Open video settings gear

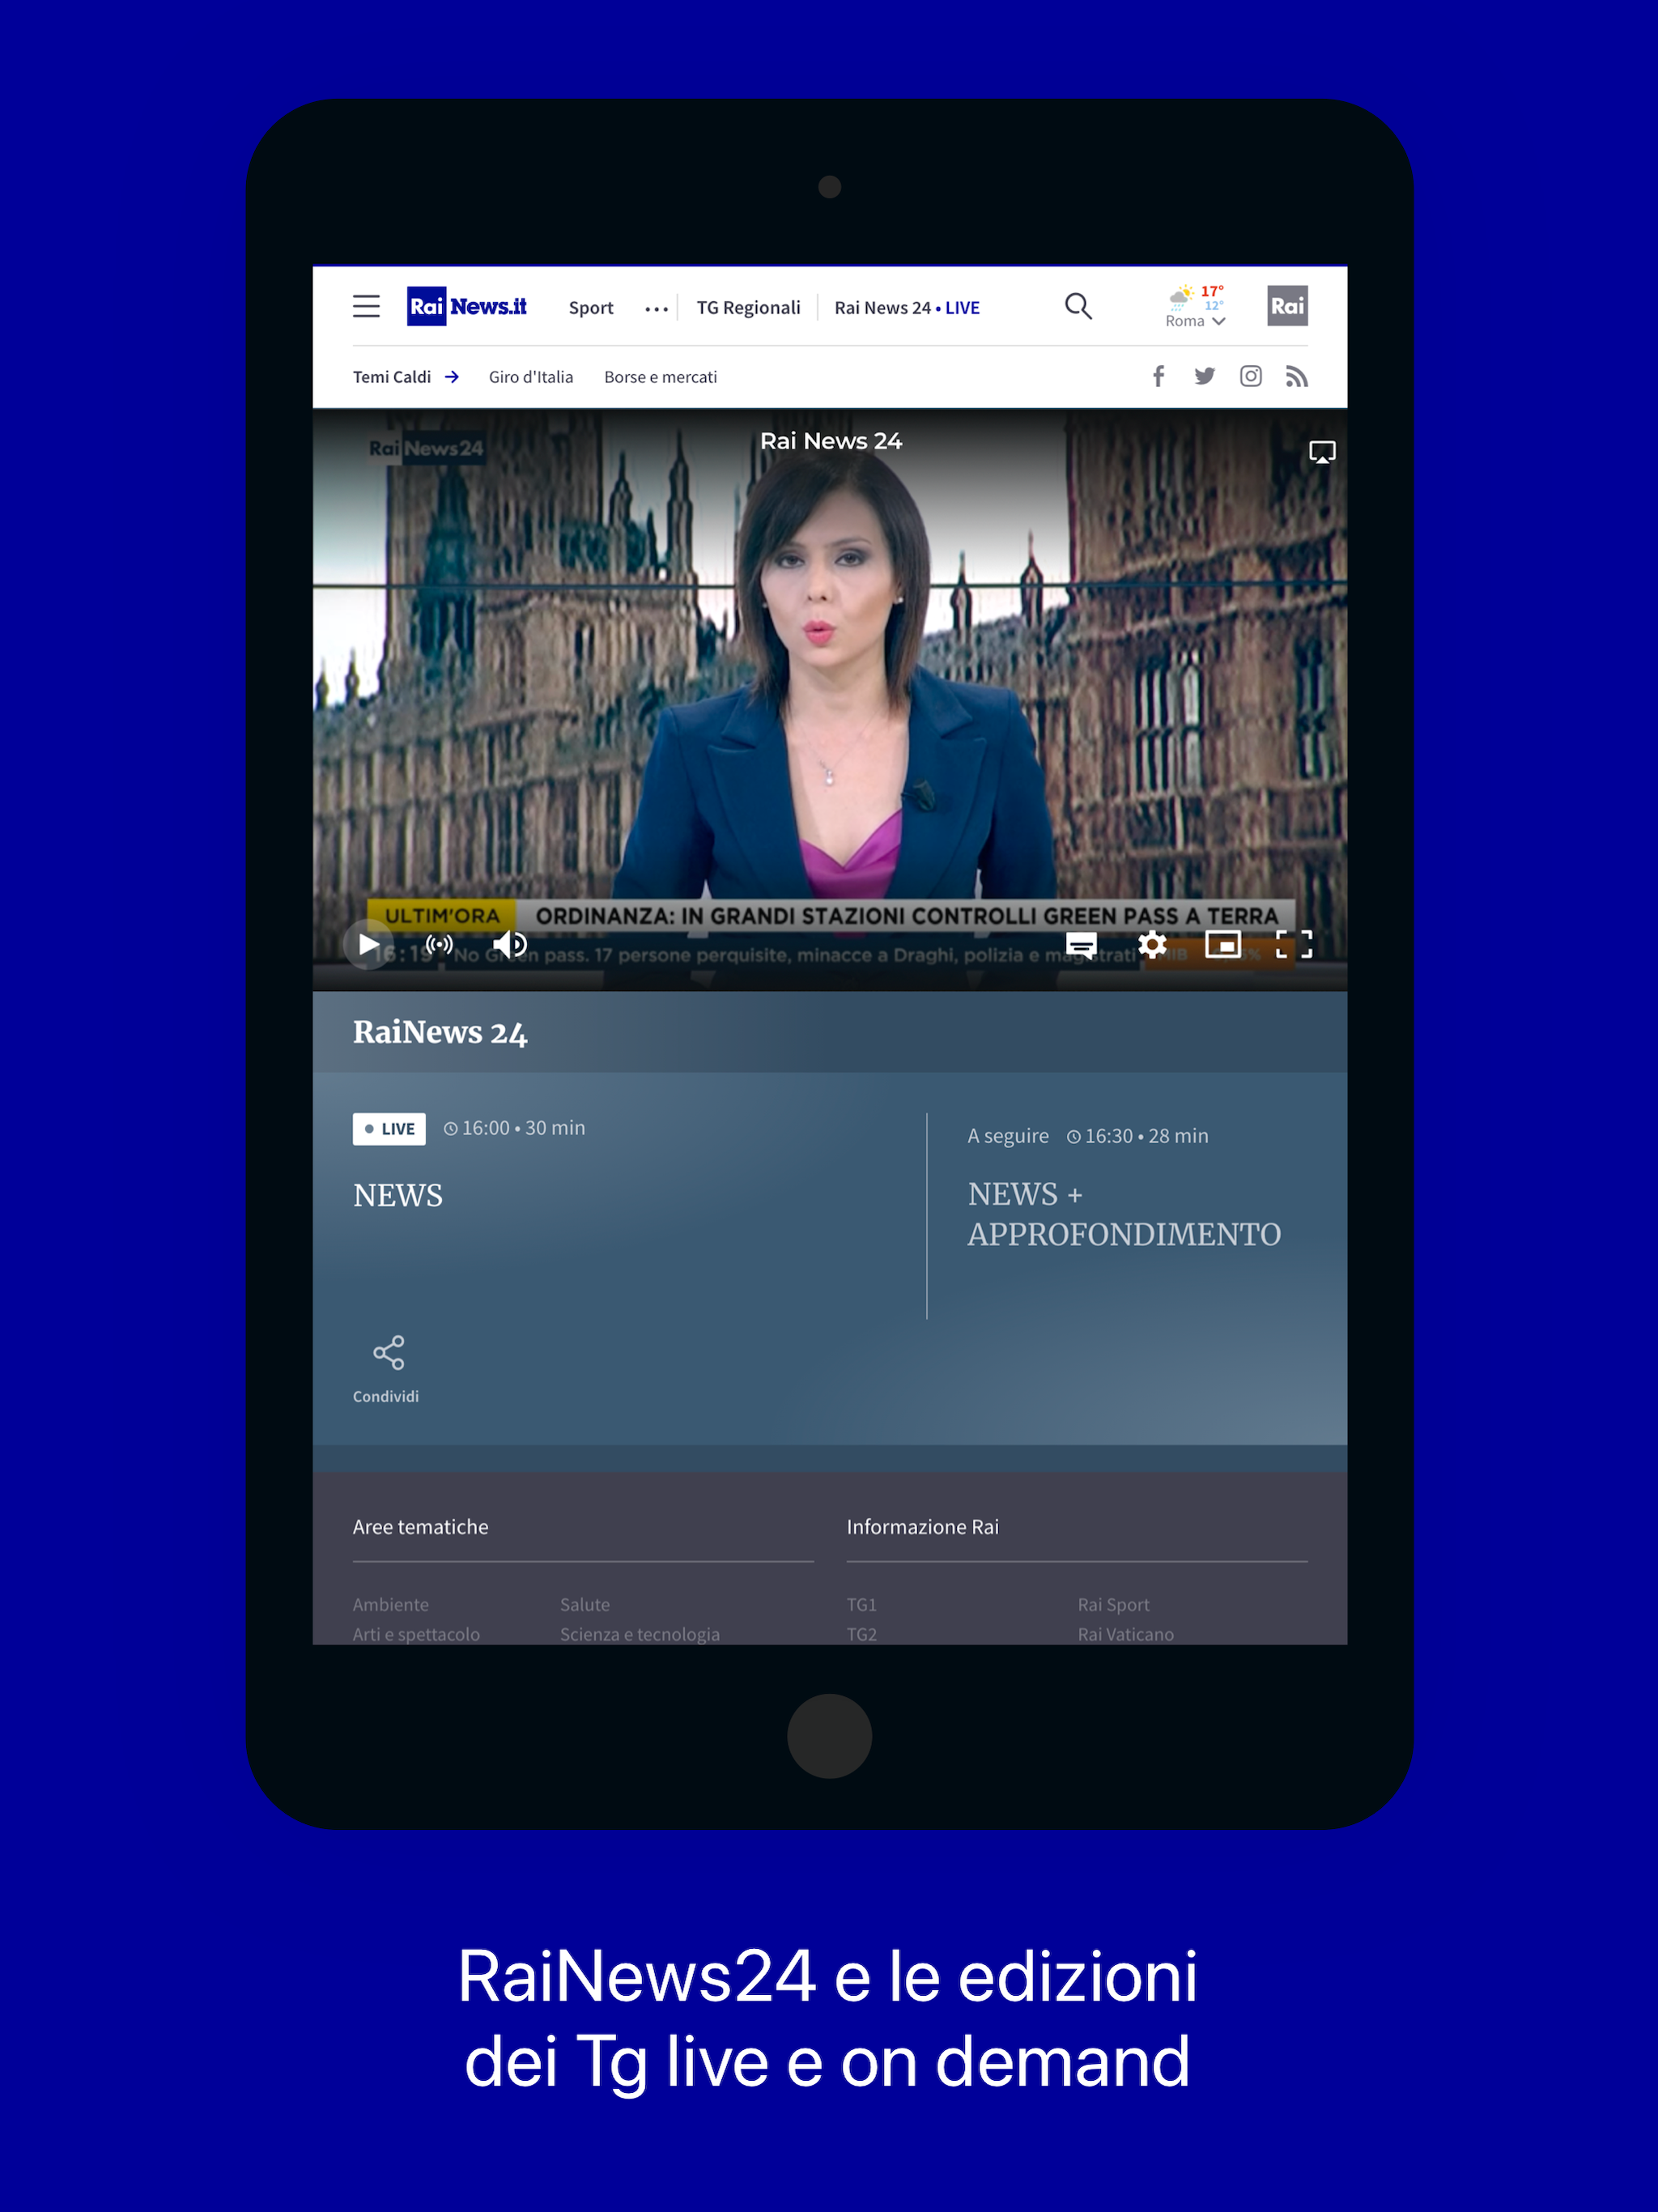click(x=1152, y=944)
